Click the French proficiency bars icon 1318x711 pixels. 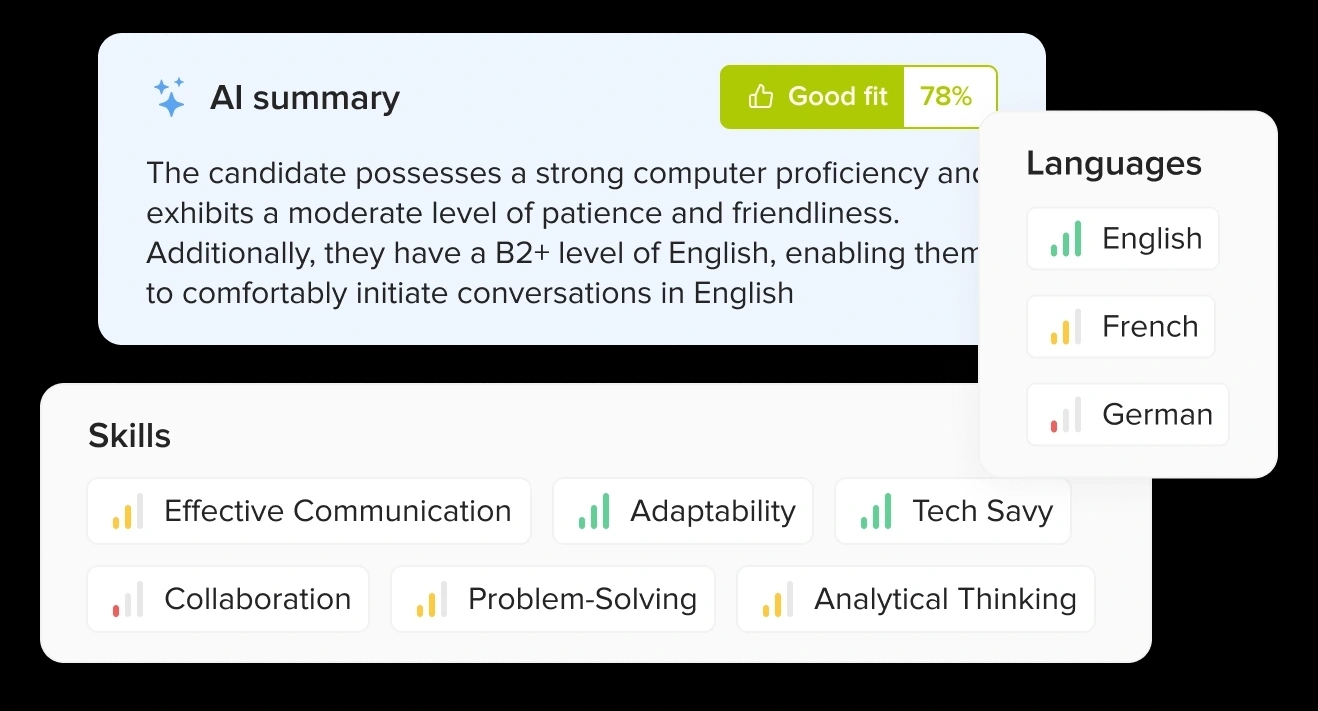[x=1066, y=327]
